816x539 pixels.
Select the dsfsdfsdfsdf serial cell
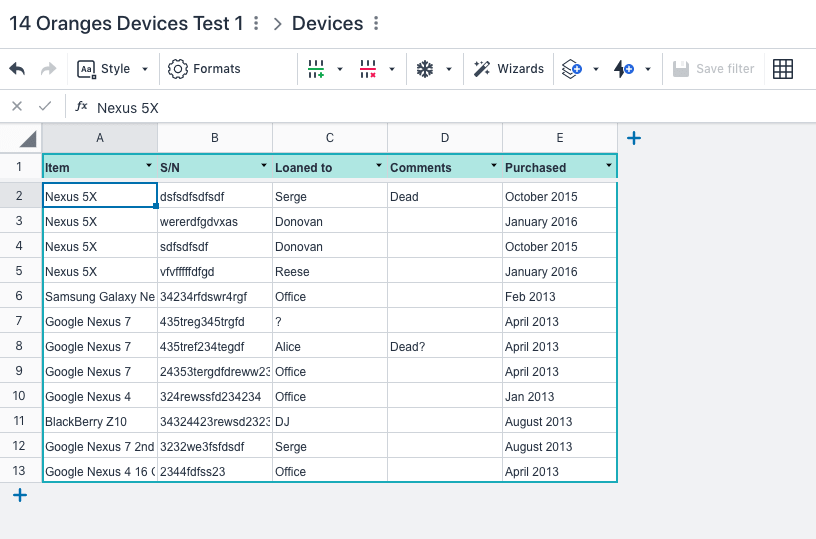215,196
